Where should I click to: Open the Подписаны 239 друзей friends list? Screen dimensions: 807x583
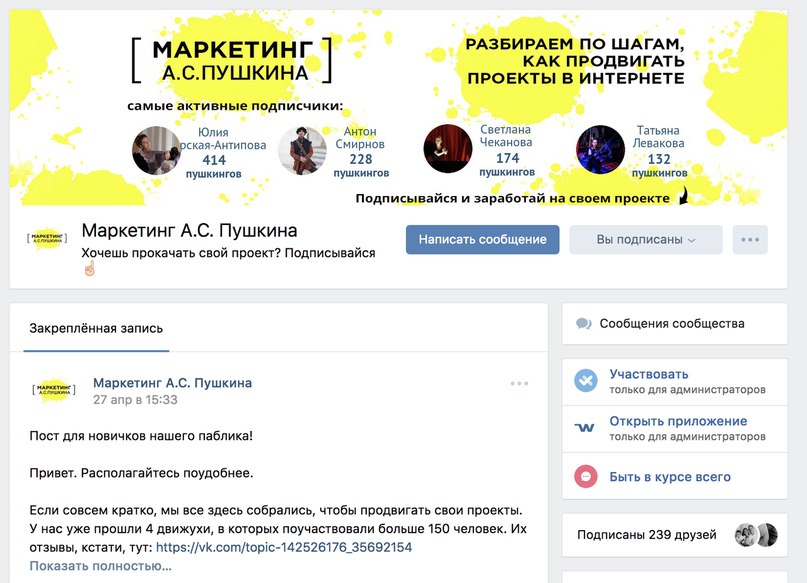[x=674, y=535]
